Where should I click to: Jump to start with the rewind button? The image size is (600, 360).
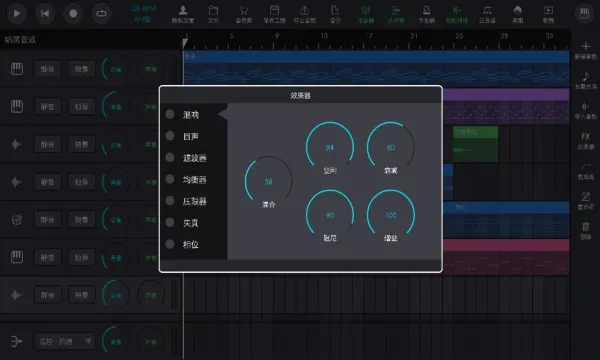45,13
